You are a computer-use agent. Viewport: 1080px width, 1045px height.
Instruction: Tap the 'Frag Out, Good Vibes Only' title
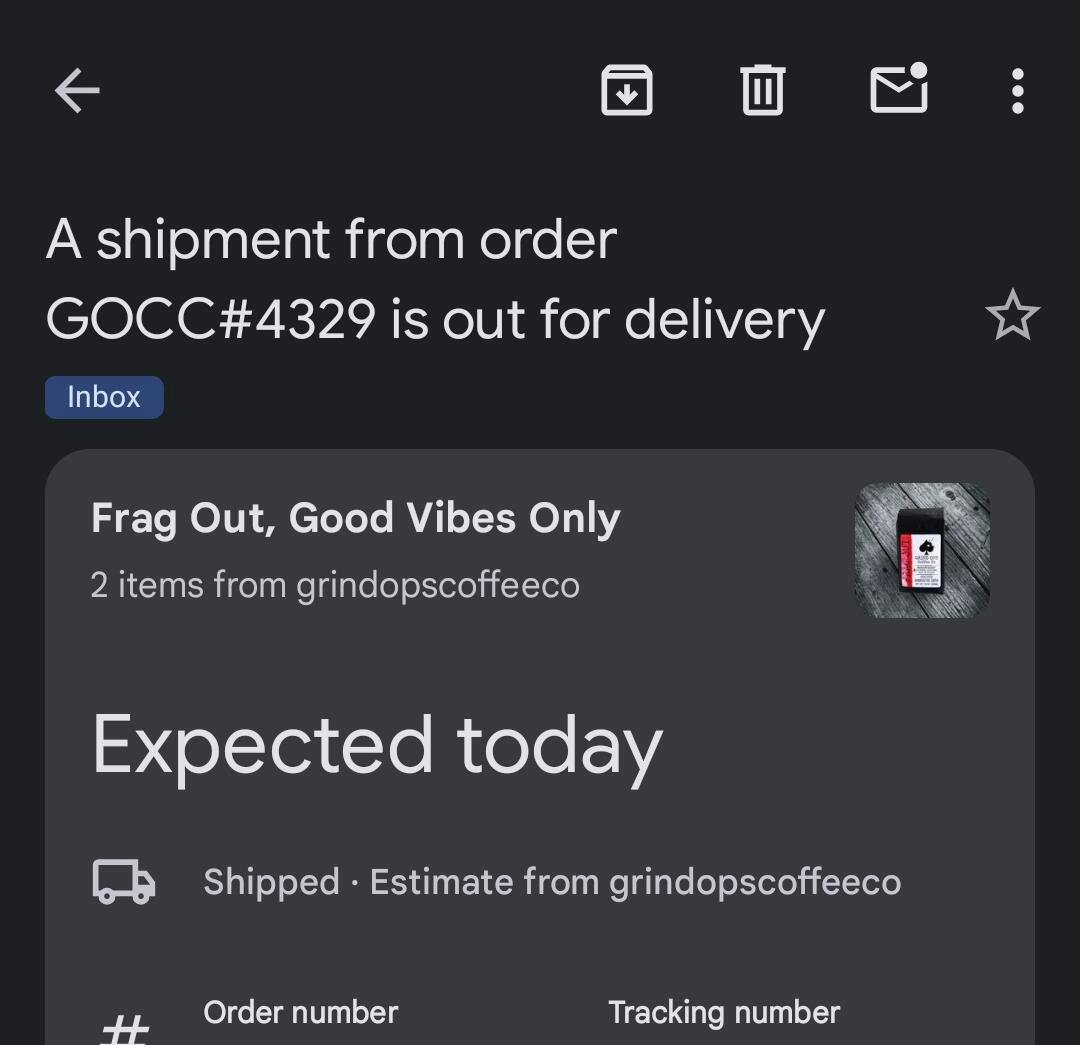[355, 518]
